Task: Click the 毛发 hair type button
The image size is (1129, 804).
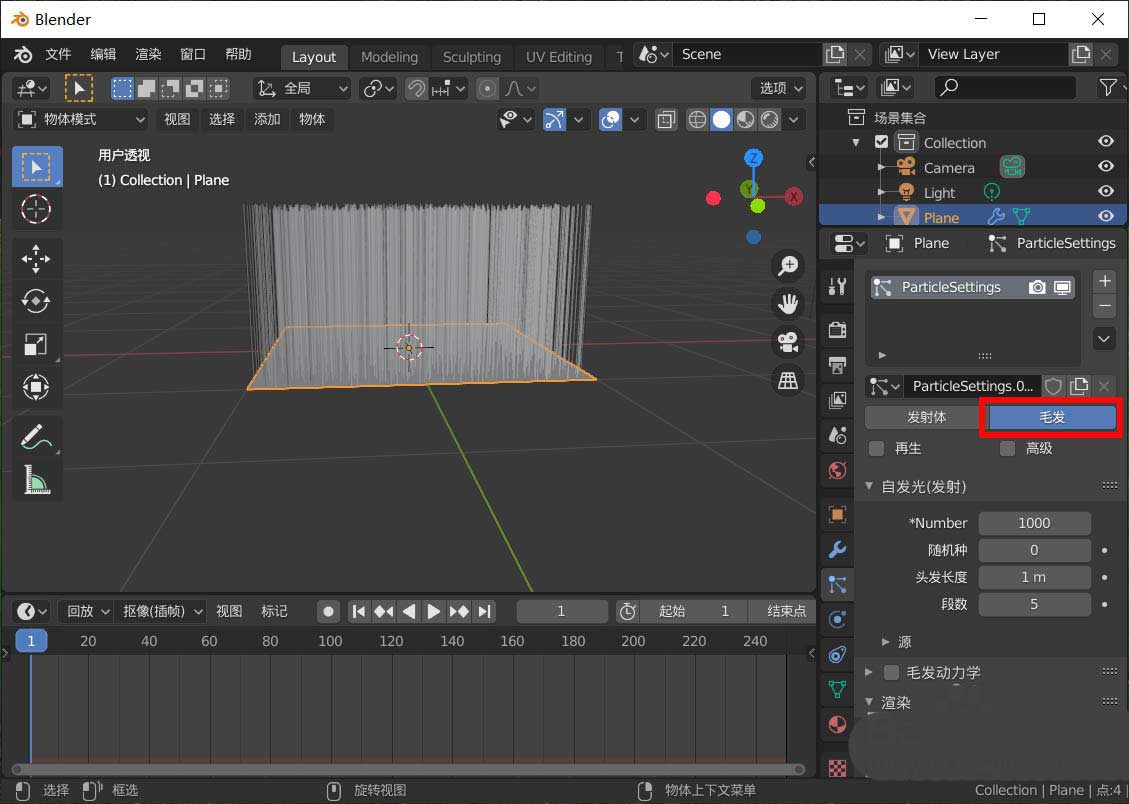Action: coord(1052,417)
